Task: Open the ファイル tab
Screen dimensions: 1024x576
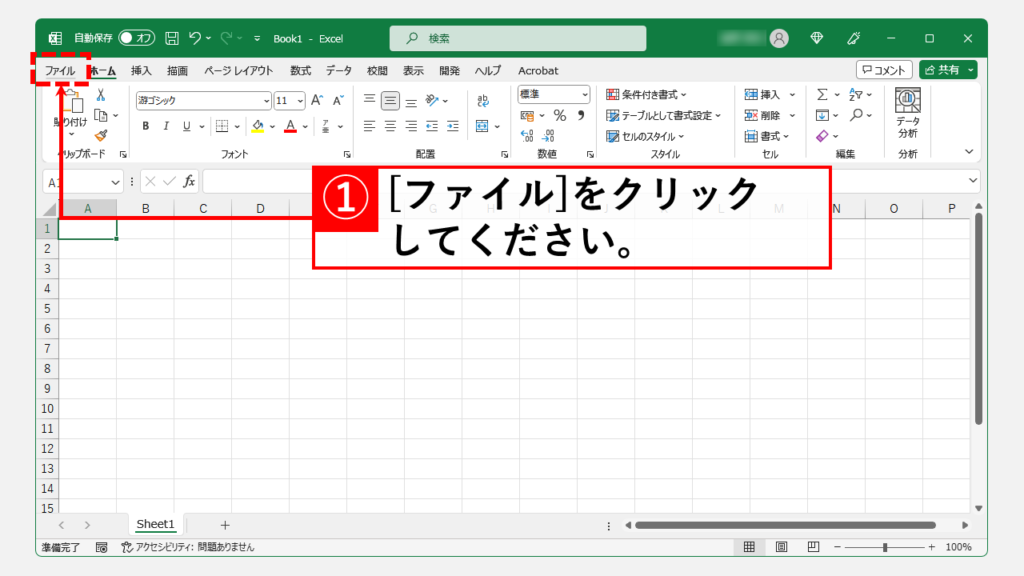Action: click(60, 70)
